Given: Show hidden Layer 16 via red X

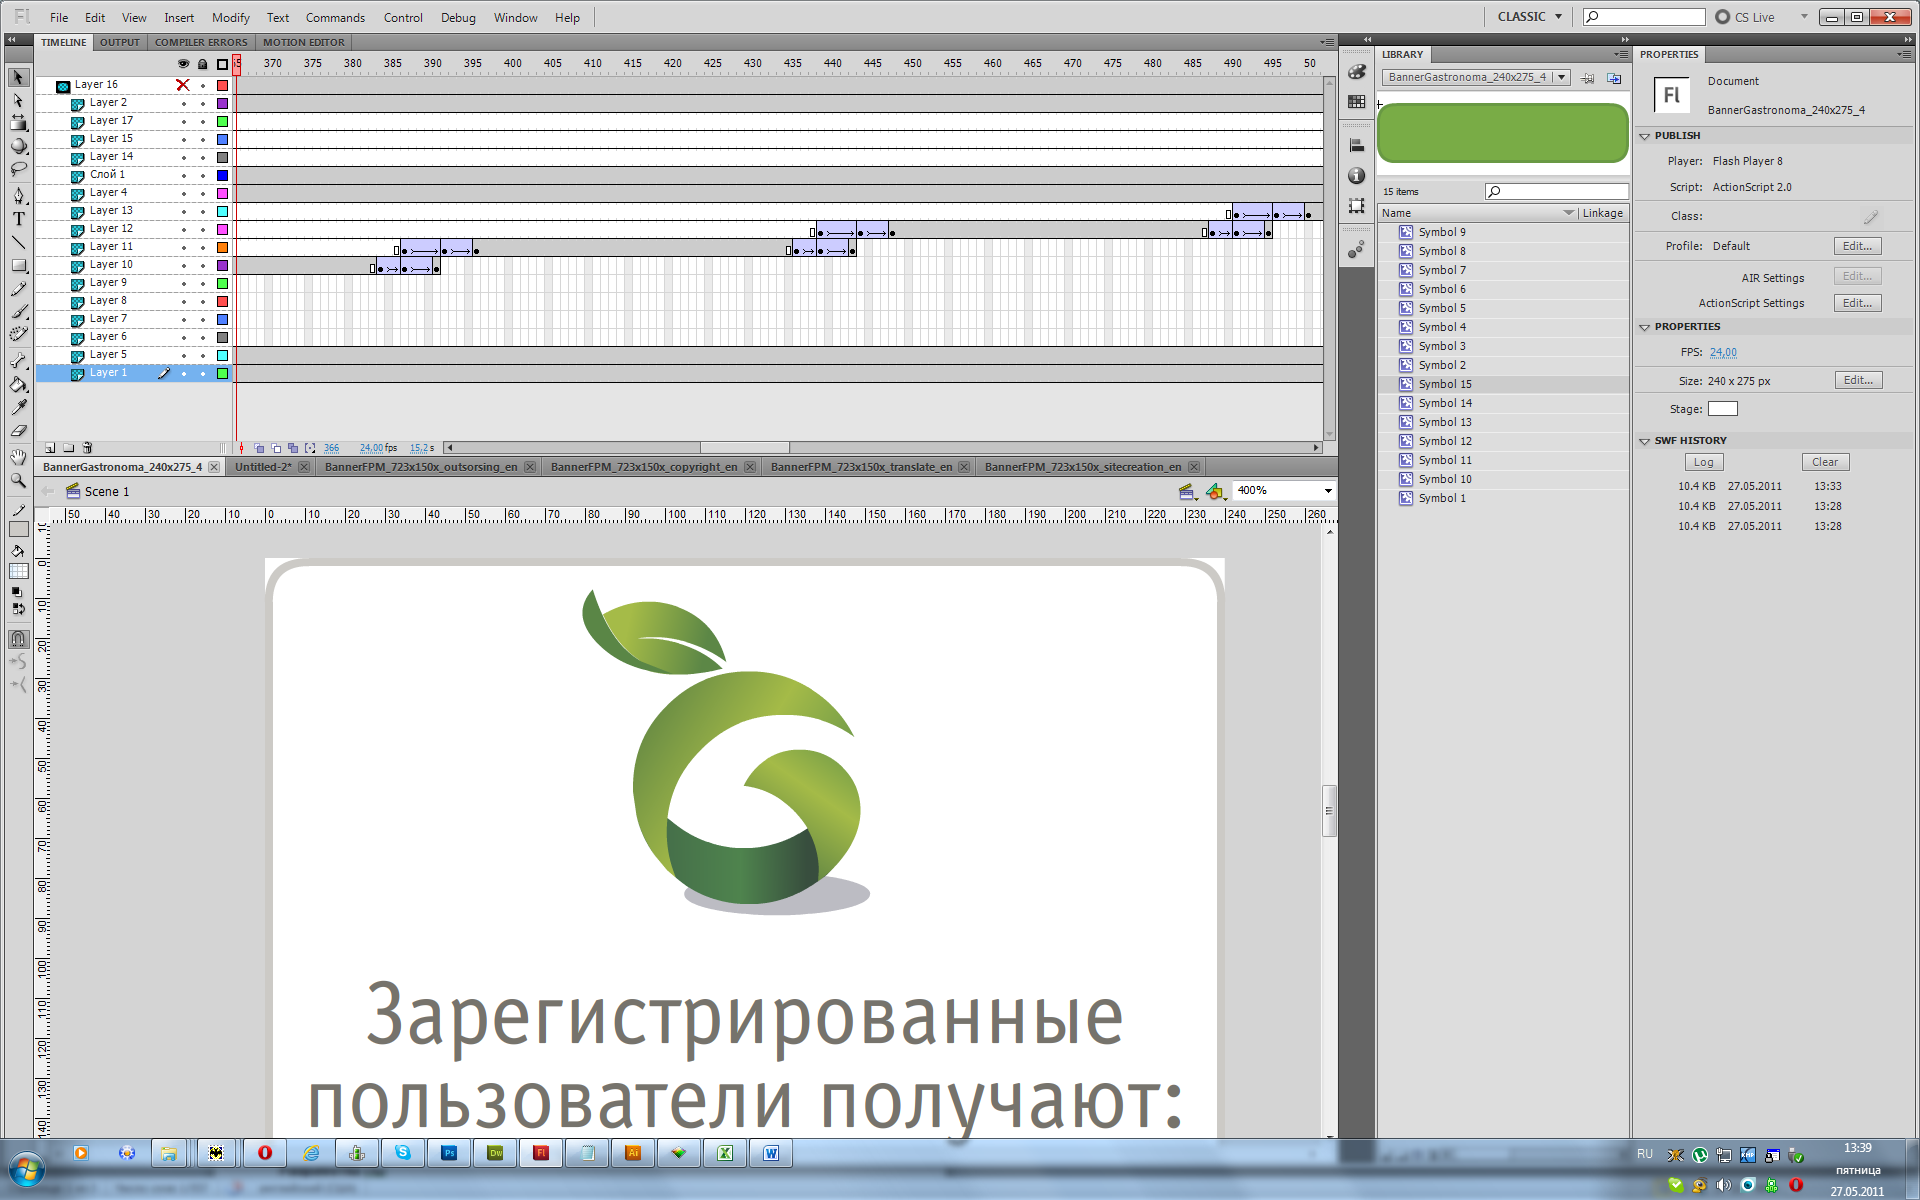Looking at the screenshot, I should pos(183,85).
